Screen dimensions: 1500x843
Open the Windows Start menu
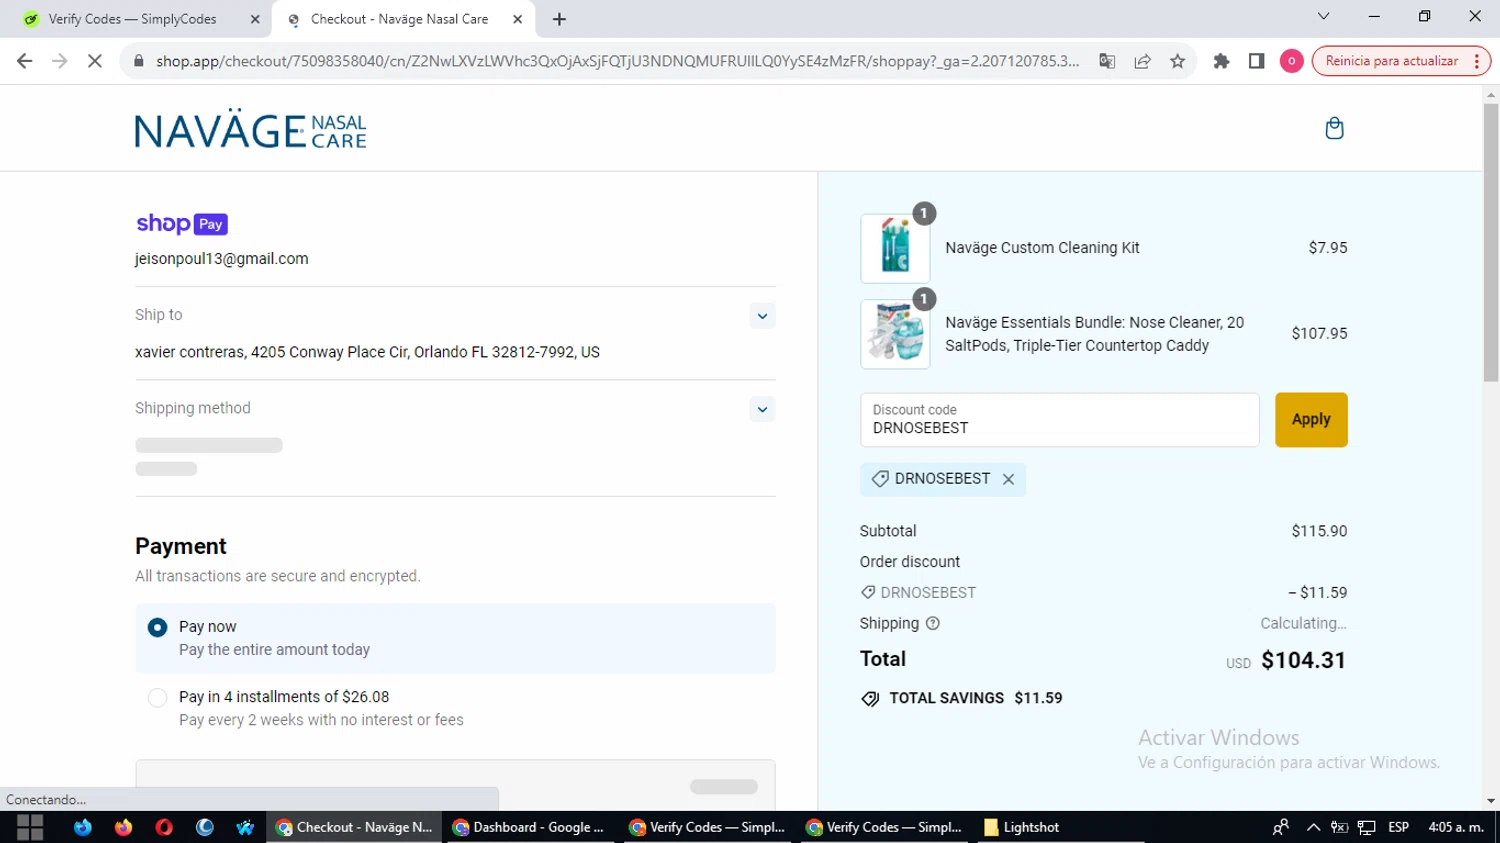[x=30, y=827]
